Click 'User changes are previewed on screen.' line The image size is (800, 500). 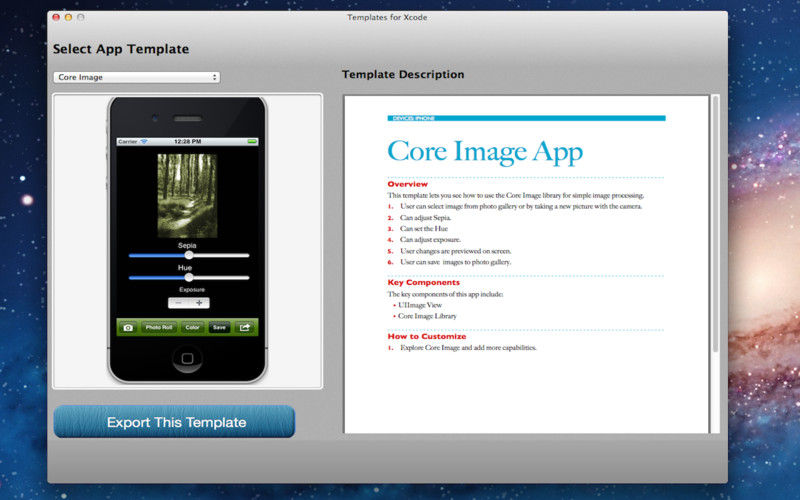[456, 251]
